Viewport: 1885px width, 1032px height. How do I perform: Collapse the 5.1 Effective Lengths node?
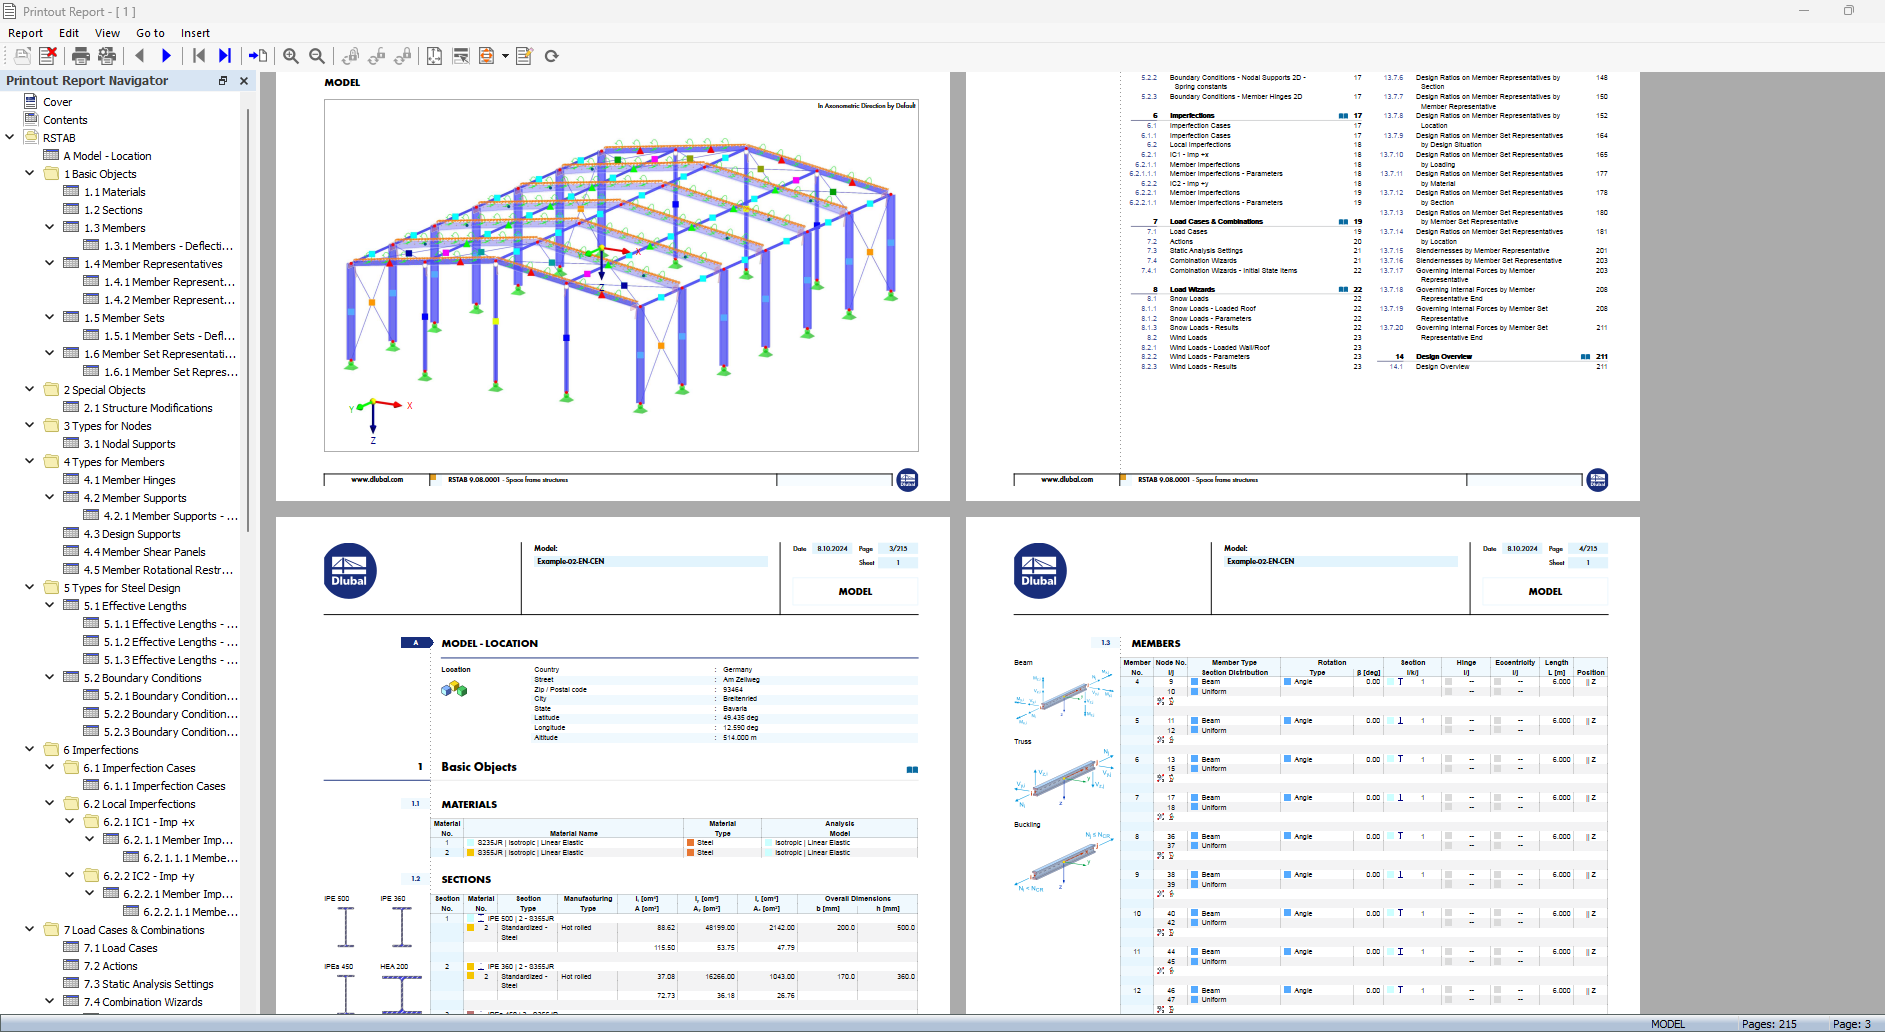[x=50, y=605]
